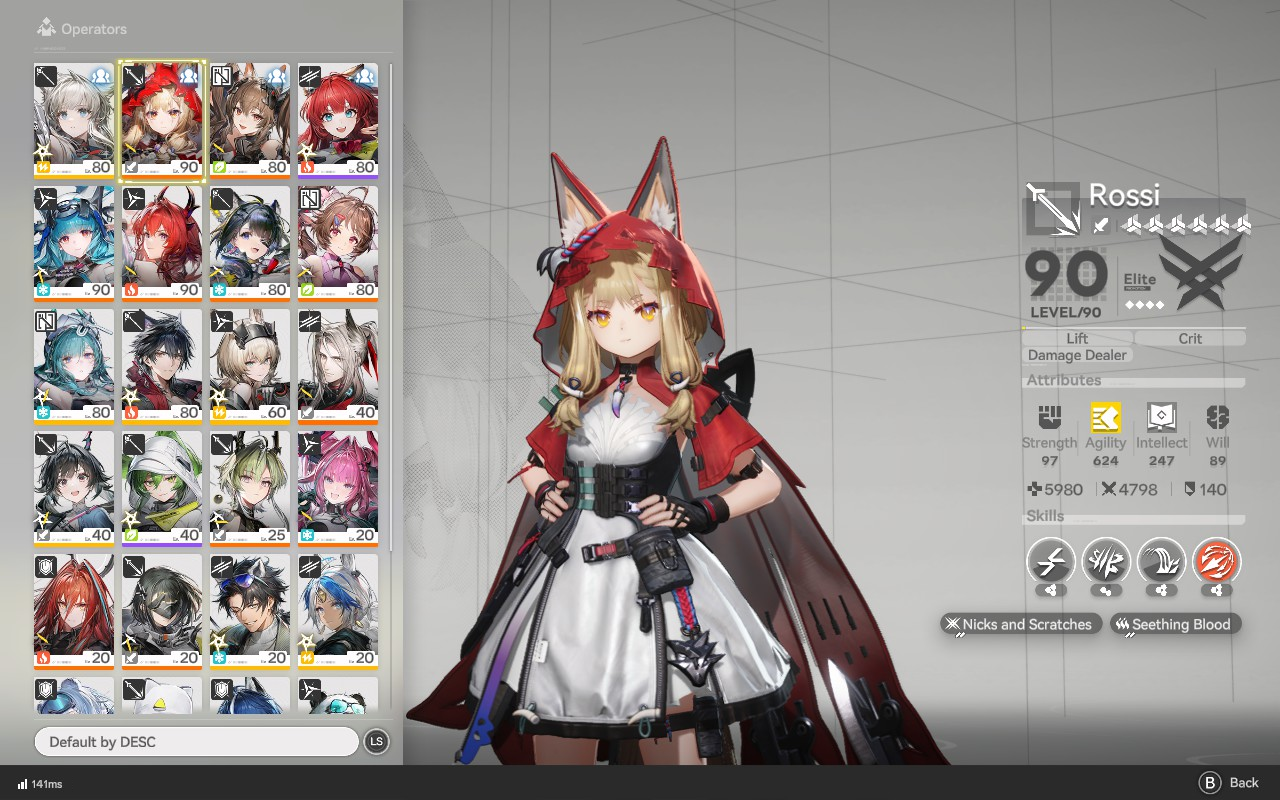Click the '141ms' latency text
The height and width of the screenshot is (800, 1280).
[47, 784]
